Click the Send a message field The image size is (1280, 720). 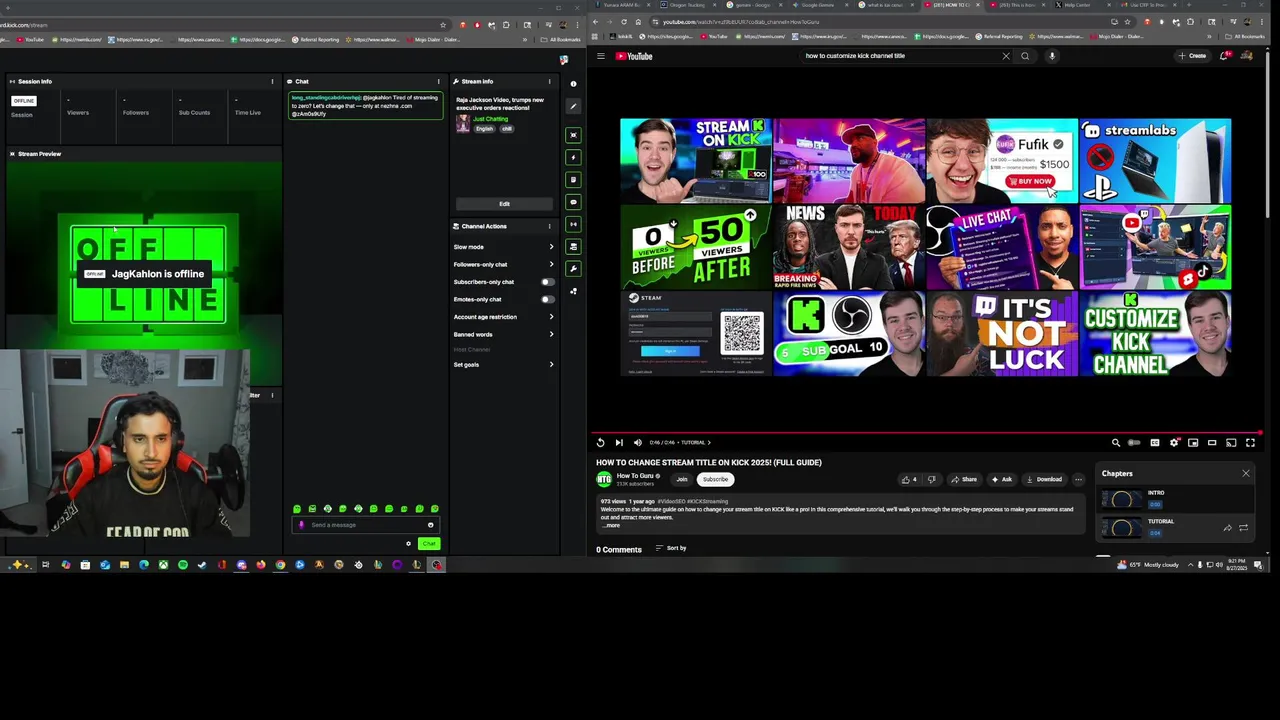365,525
